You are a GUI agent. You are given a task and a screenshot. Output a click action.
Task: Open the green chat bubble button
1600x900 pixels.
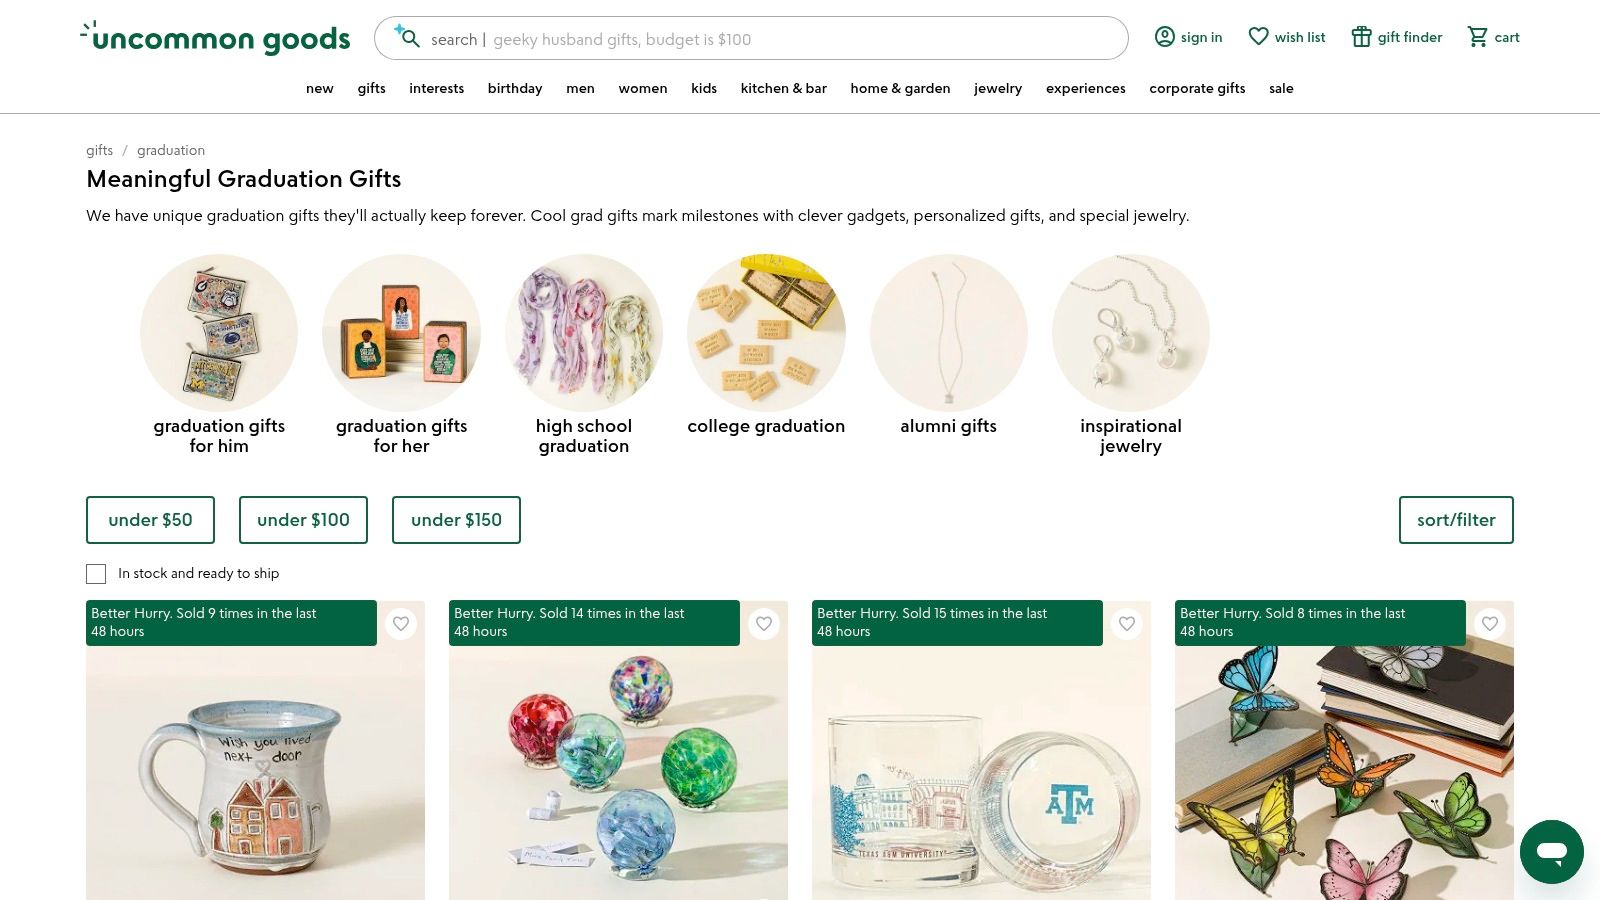click(x=1551, y=852)
